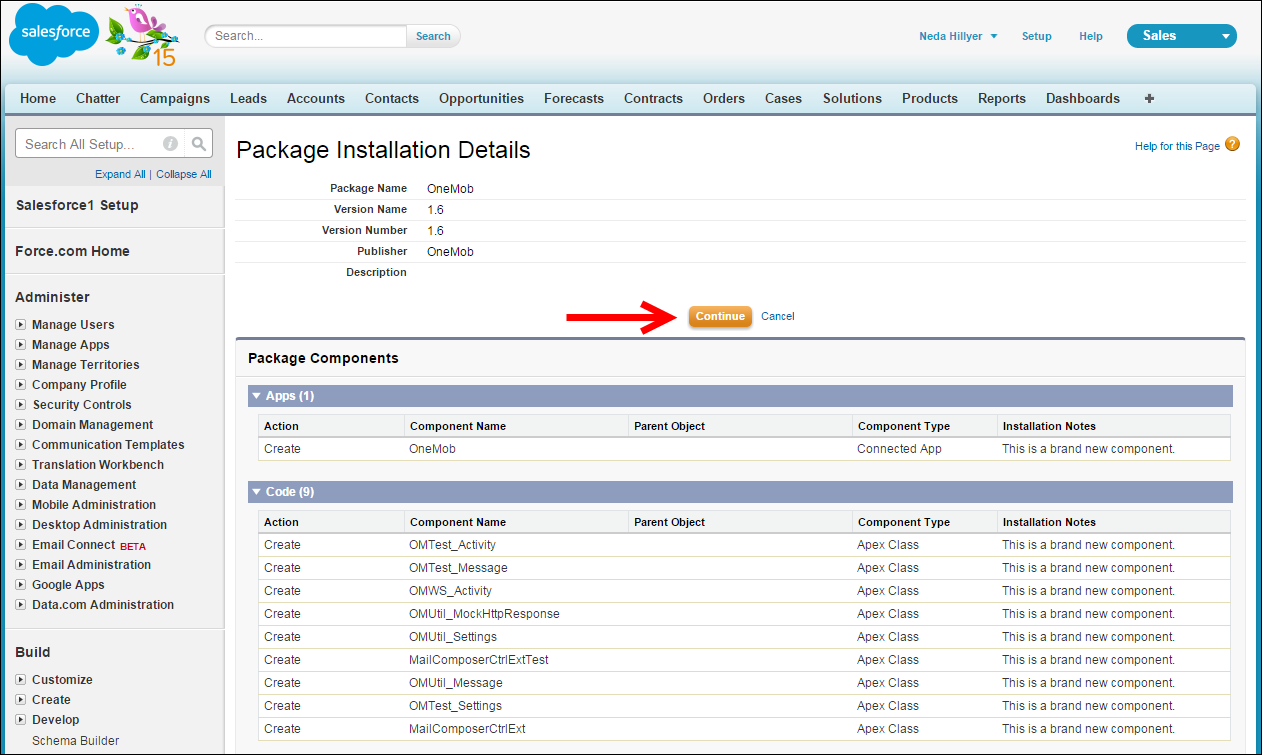Click the help question mark icon
Image resolution: width=1262 pixels, height=755 pixels.
(x=1232, y=144)
